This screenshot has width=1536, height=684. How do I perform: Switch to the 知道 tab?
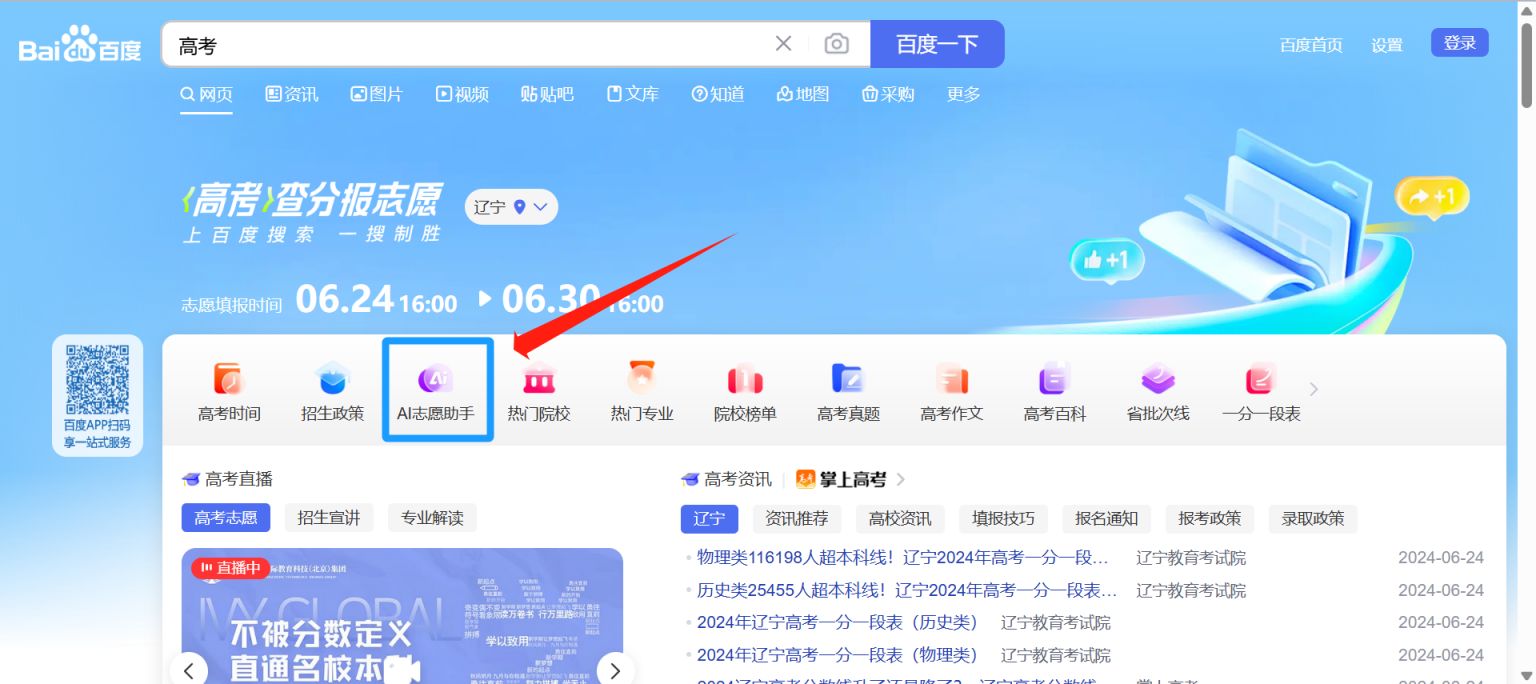718,94
